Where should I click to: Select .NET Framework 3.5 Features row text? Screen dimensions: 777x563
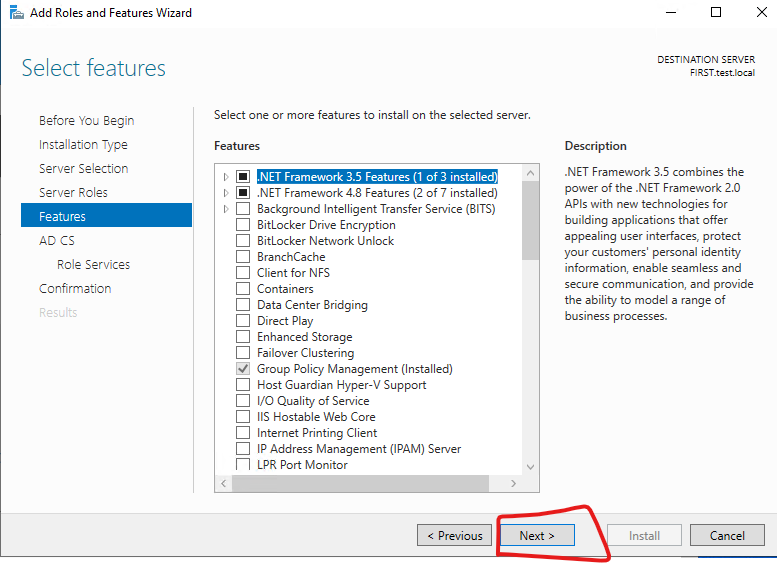tap(377, 177)
